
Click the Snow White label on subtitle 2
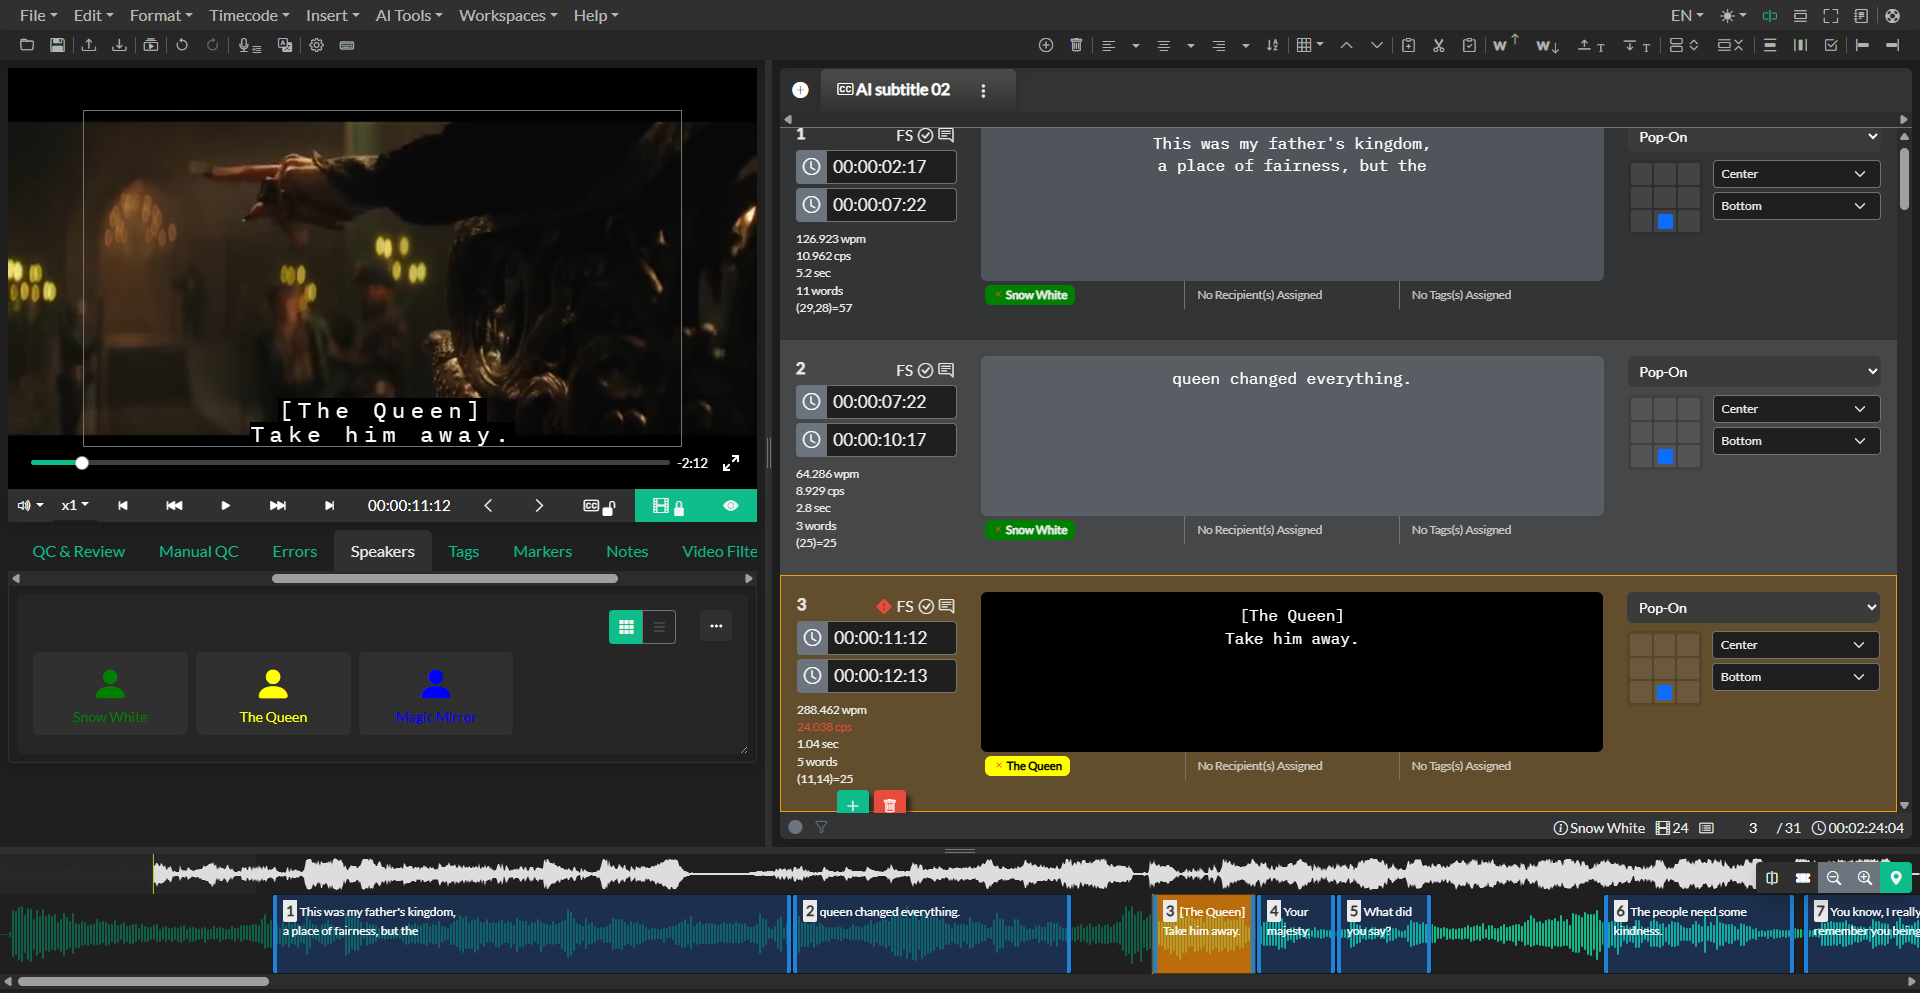(x=1035, y=530)
